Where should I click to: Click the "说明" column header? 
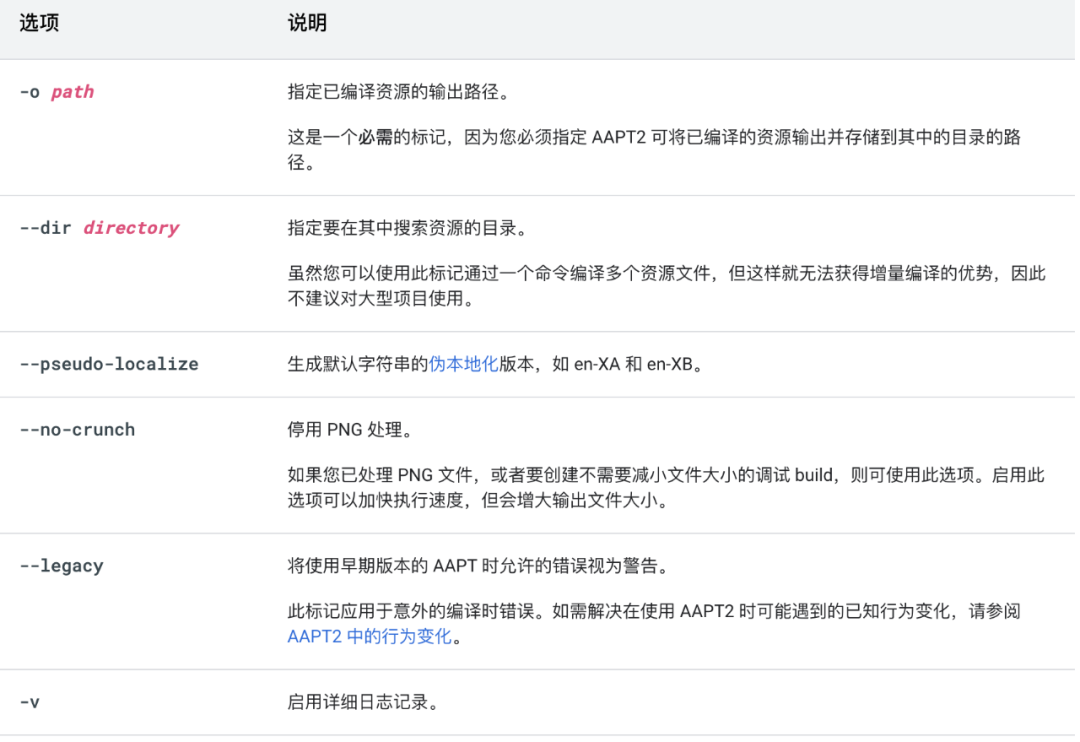(307, 23)
